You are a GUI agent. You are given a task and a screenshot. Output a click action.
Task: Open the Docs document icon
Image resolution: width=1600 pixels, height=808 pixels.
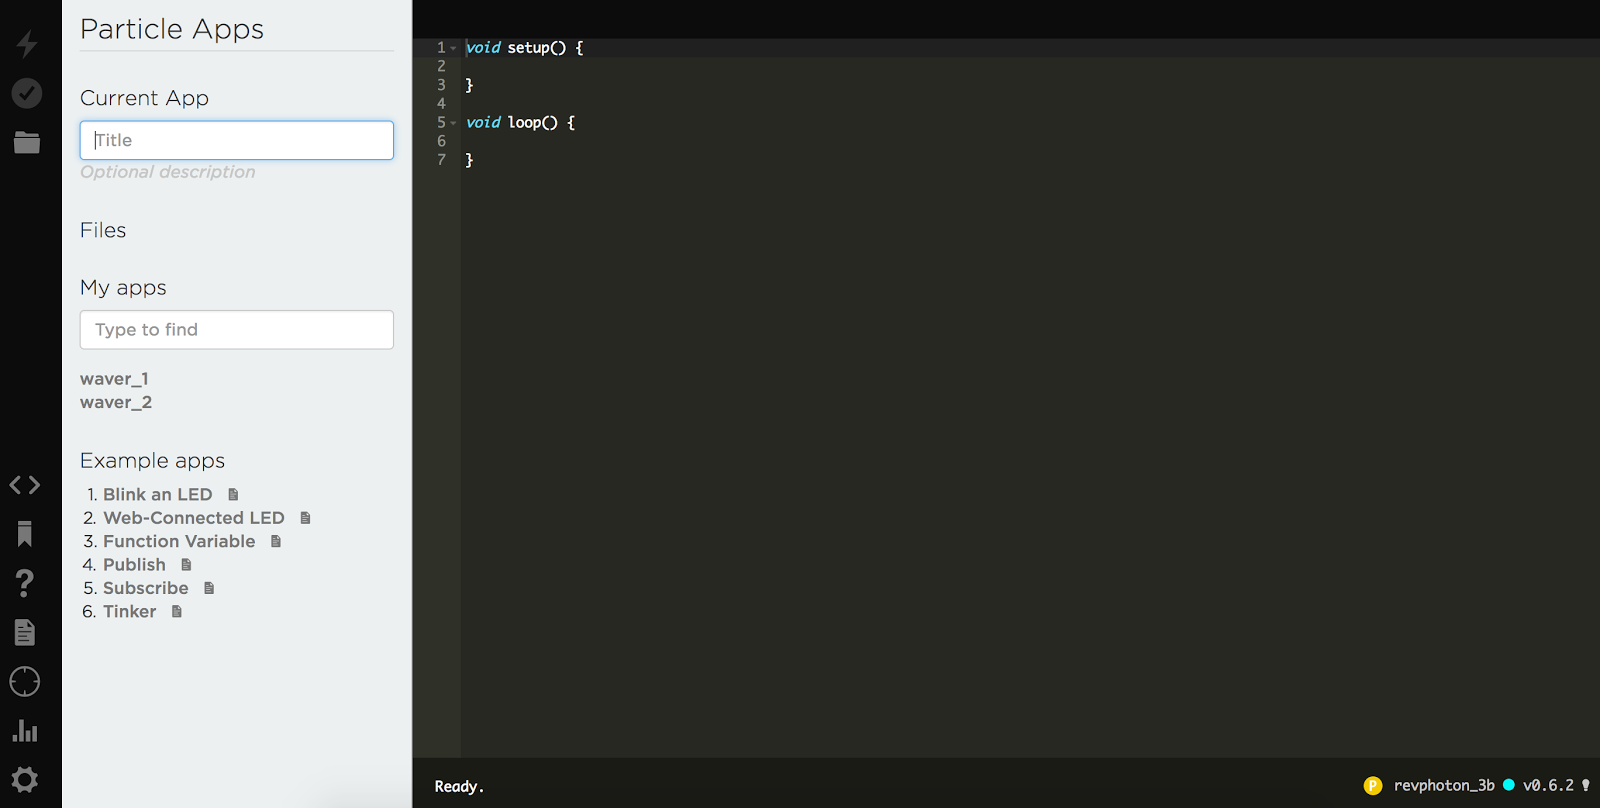click(x=25, y=632)
